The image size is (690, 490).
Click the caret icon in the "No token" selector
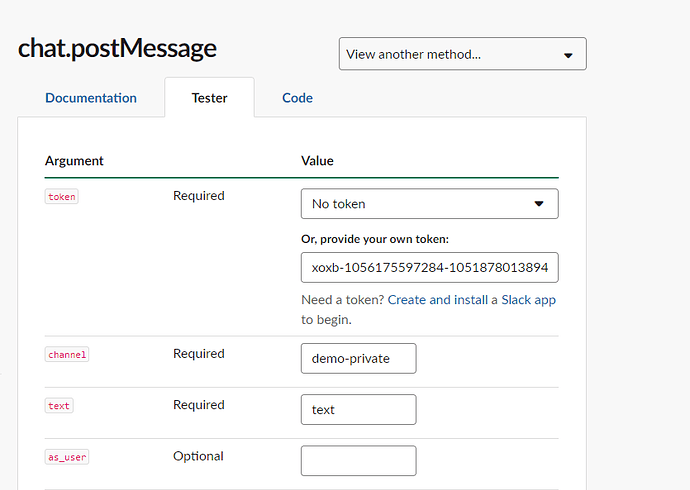pyautogui.click(x=539, y=204)
